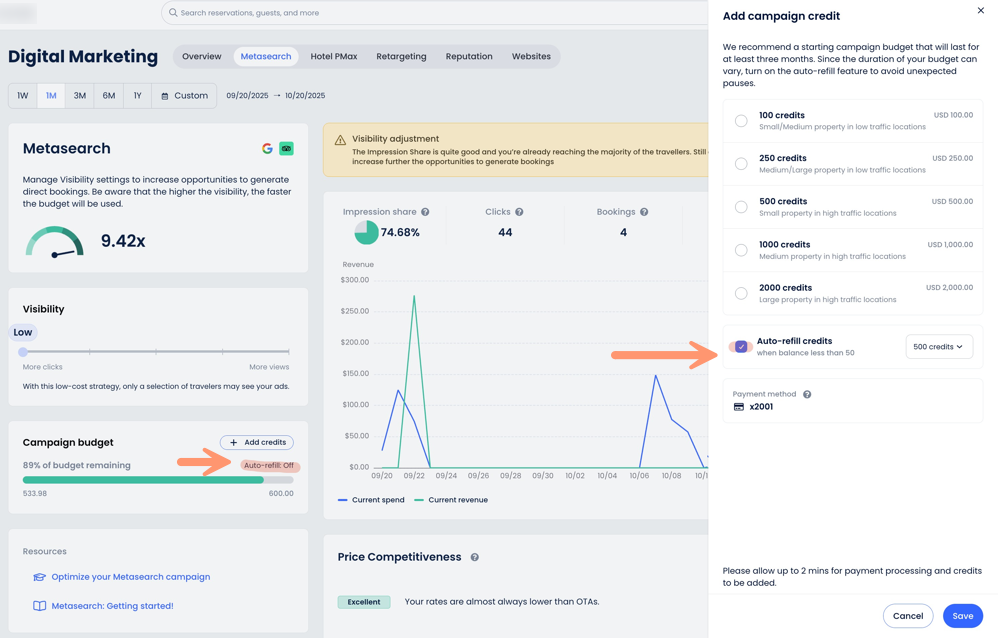The width and height of the screenshot is (998, 638).
Task: Switch to the Hotel PMax tab
Action: [x=333, y=57]
